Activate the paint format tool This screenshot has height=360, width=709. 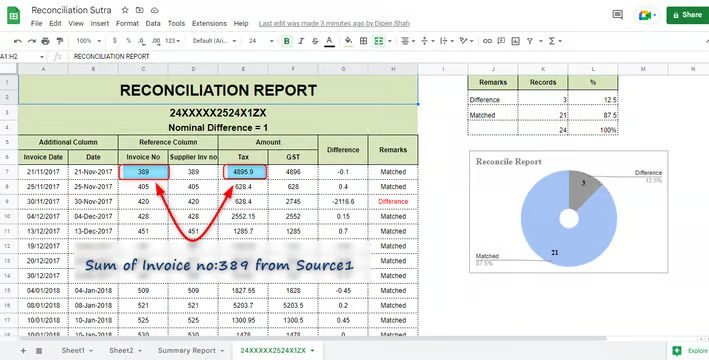[60, 41]
